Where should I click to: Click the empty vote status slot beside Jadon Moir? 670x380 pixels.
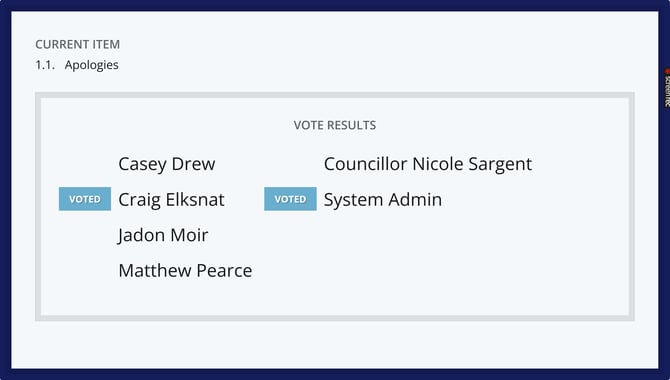(85, 235)
